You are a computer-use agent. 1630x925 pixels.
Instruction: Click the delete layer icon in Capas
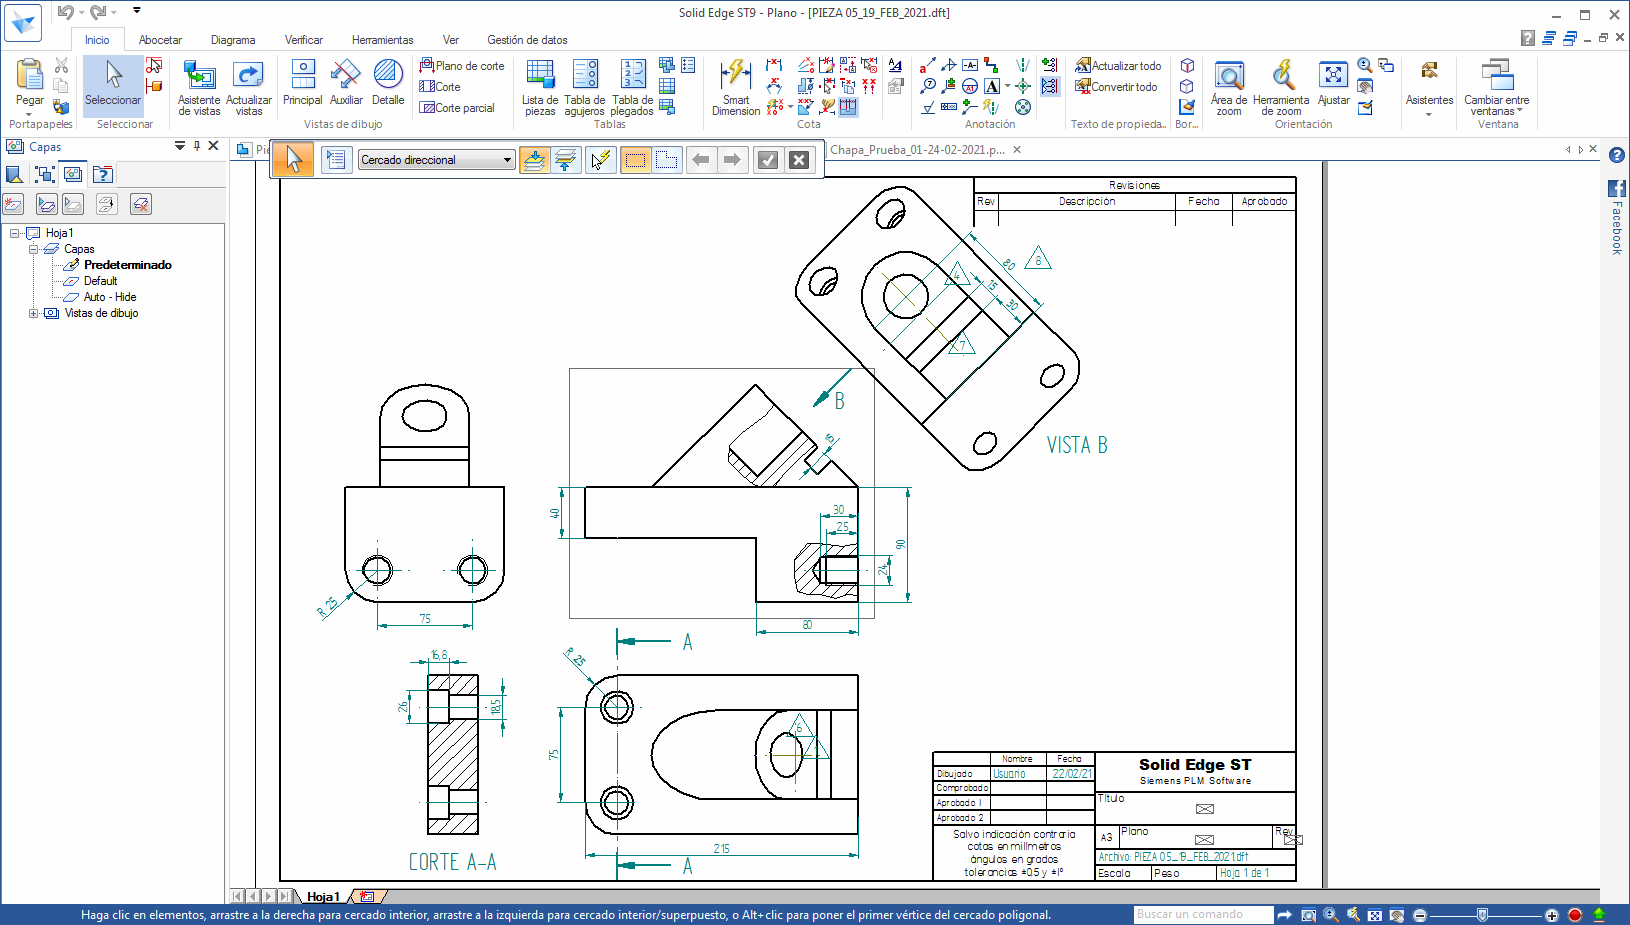[141, 204]
